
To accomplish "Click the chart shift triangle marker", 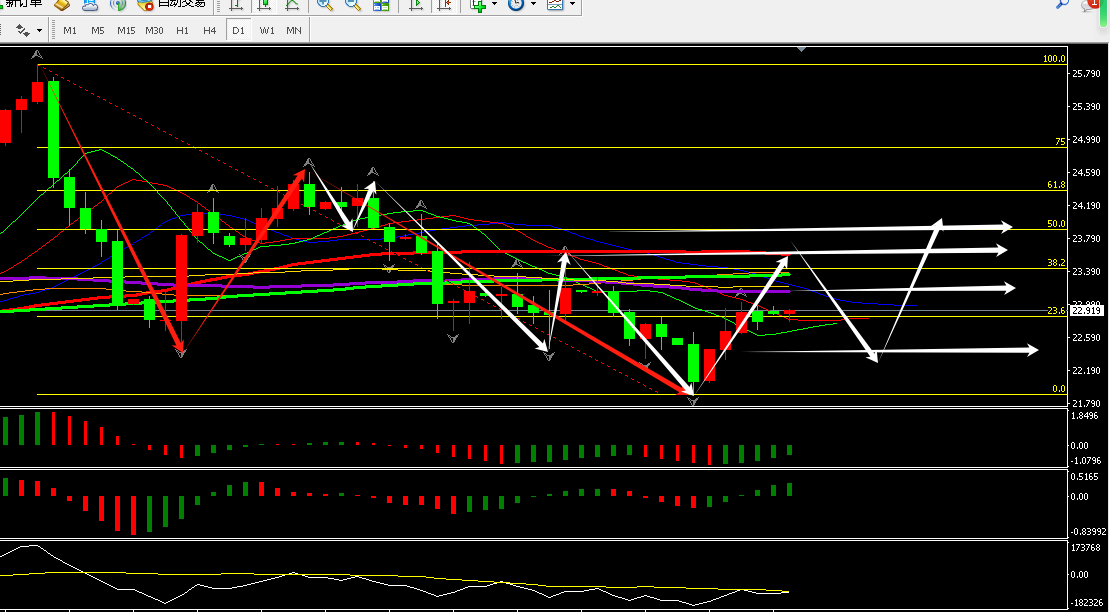I will click(x=801, y=48).
